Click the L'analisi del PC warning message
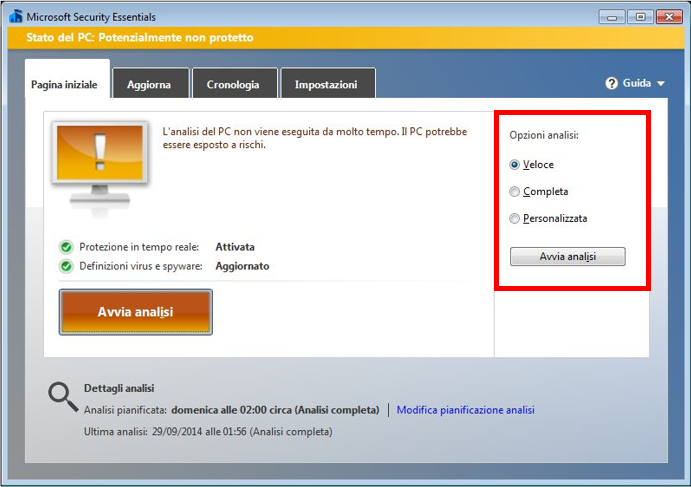The height and width of the screenshot is (487, 691). click(x=315, y=138)
